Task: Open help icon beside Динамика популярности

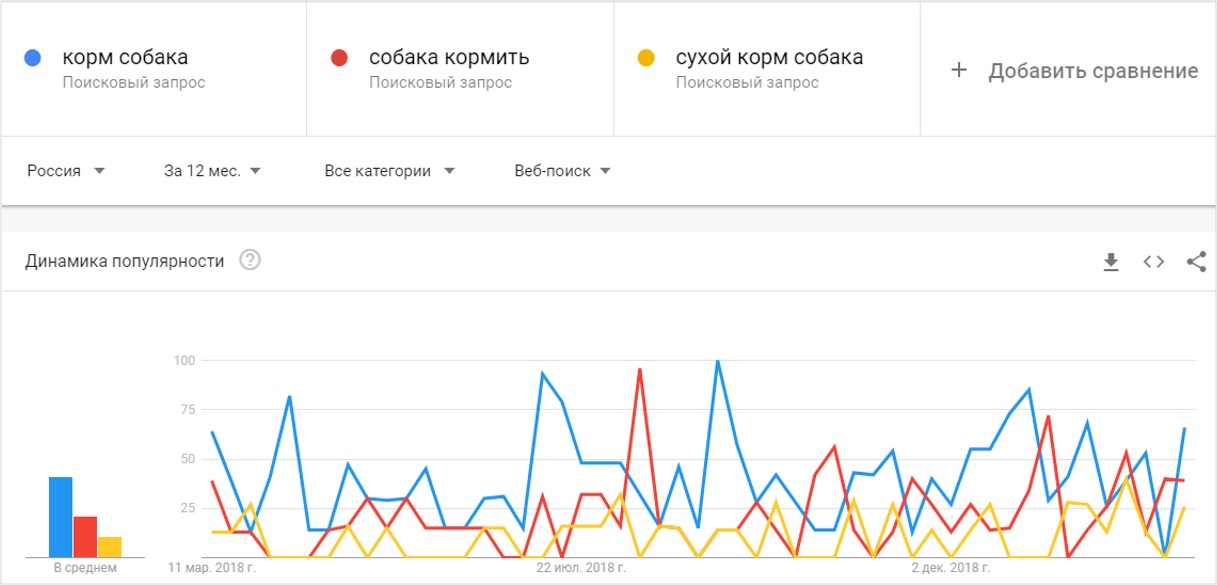Action: tap(250, 261)
